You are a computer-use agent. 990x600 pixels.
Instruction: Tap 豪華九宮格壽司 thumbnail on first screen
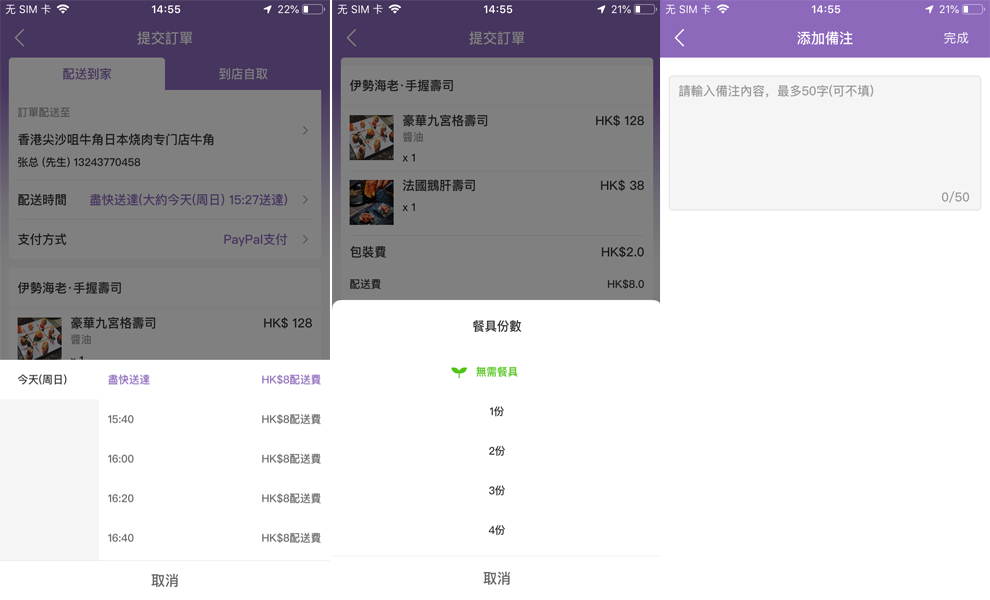coord(39,339)
